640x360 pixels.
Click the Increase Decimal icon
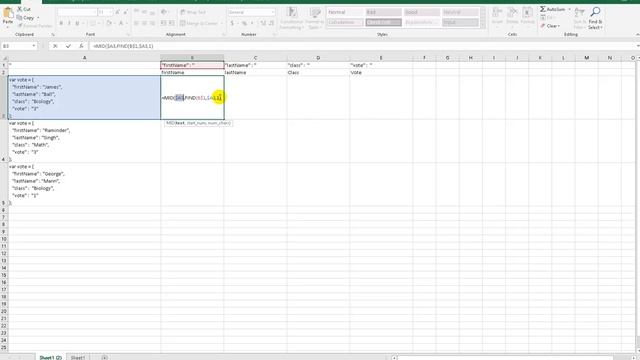click(x=263, y=23)
